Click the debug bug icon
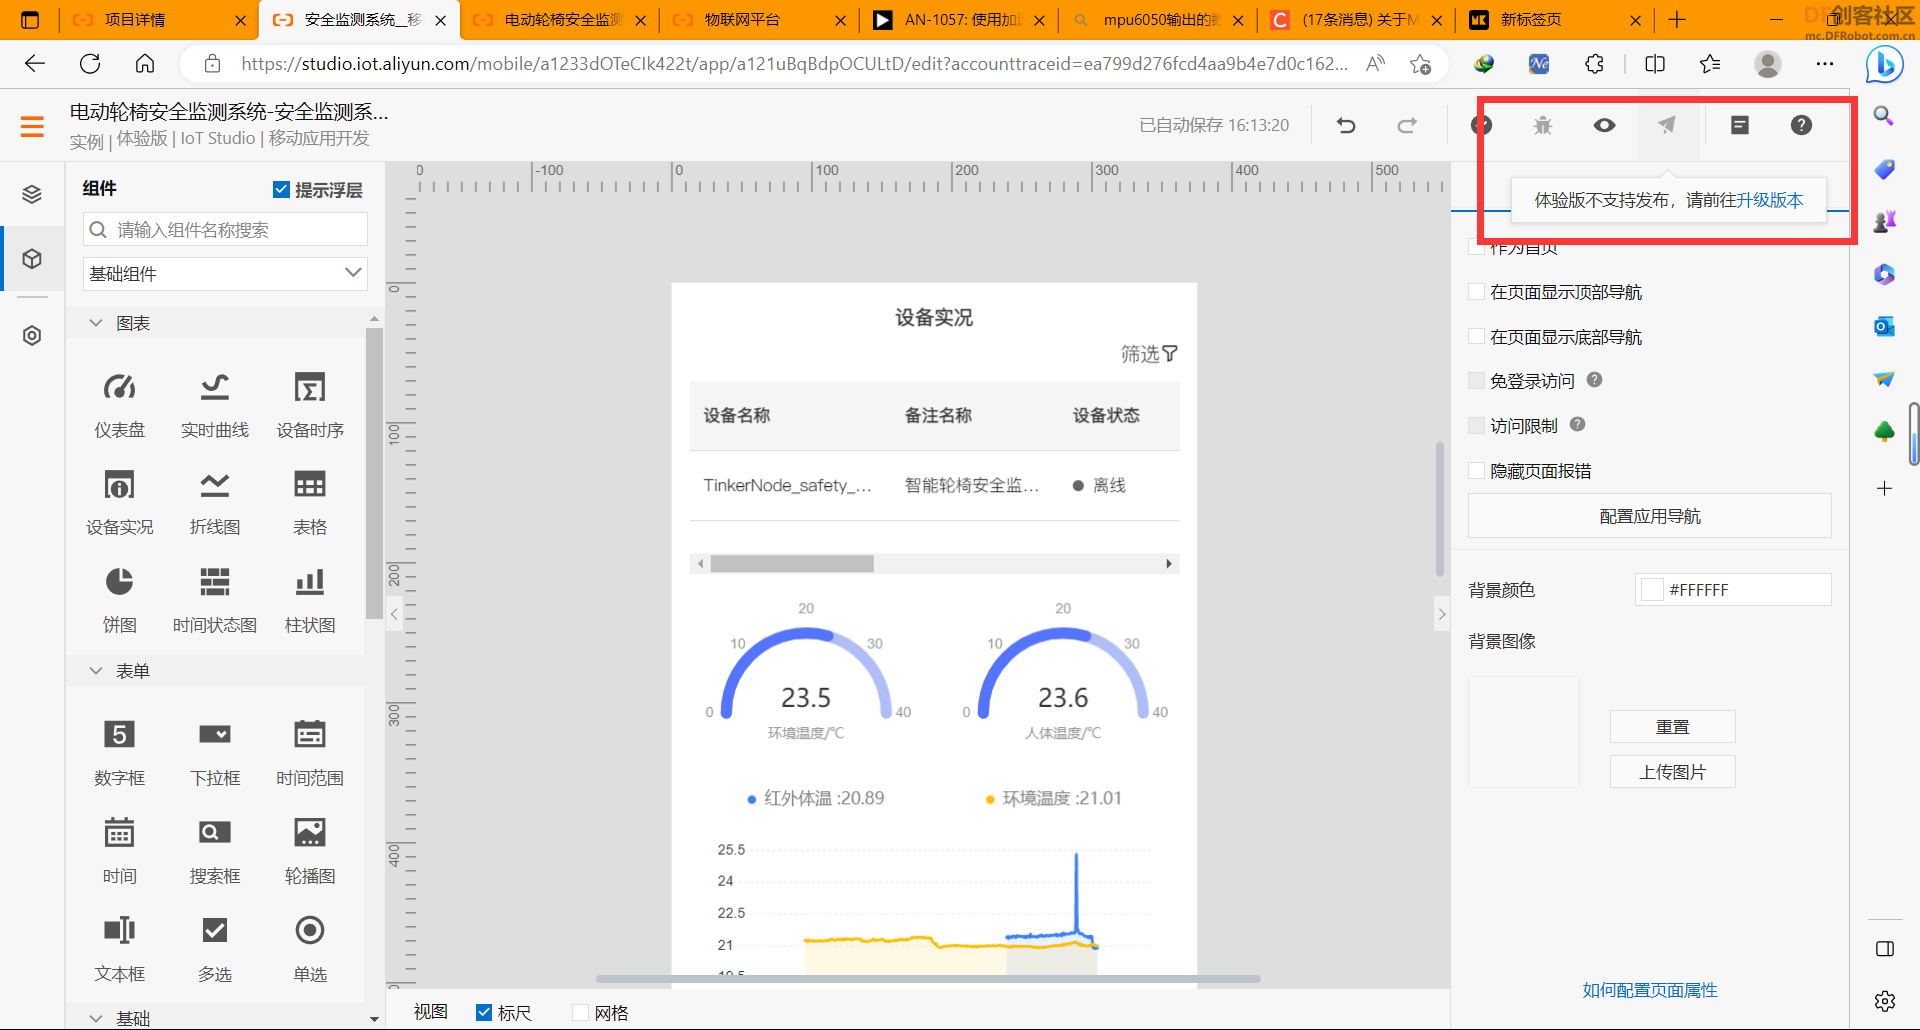Image resolution: width=1920 pixels, height=1030 pixels. 1543,125
